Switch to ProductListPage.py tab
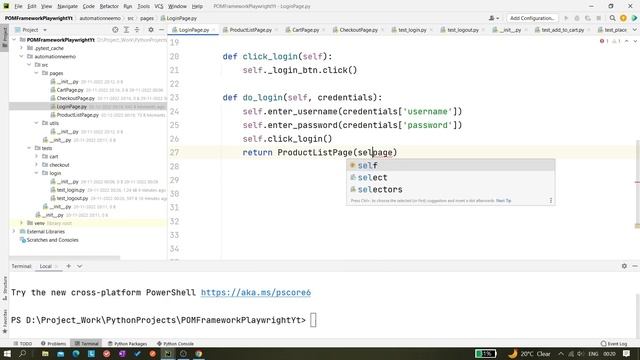 coord(250,30)
